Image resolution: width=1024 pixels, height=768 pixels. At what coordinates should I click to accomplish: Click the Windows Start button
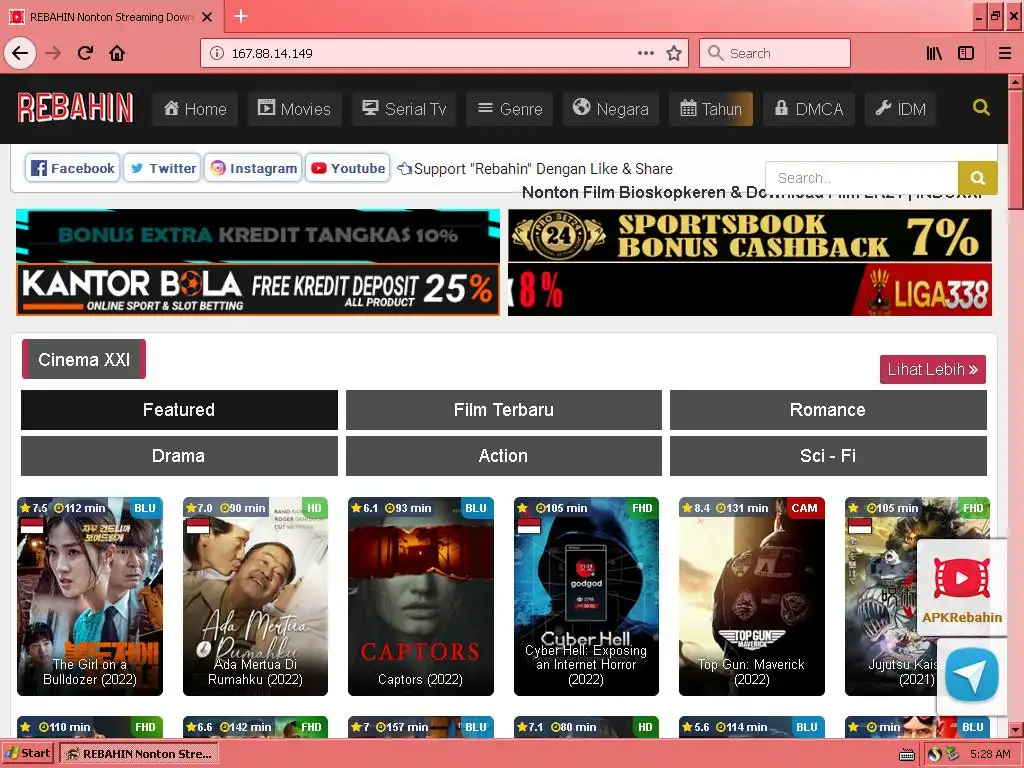27,753
